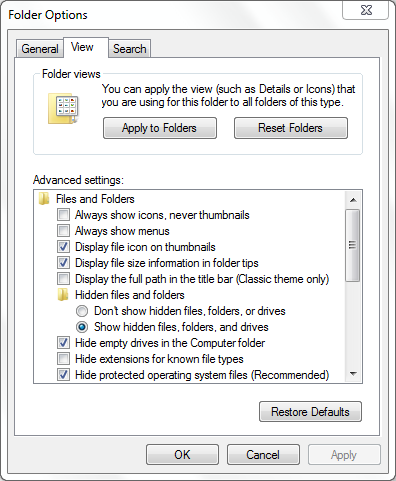Select the Files and Folders tree row

click(95, 199)
